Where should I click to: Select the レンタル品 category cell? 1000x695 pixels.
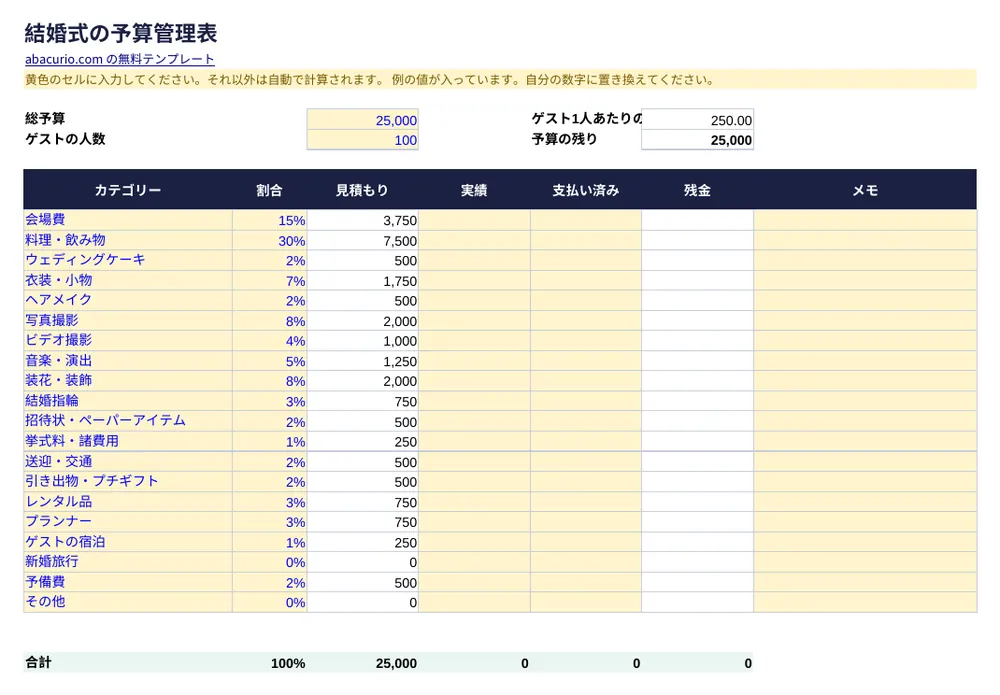[x=128, y=502]
